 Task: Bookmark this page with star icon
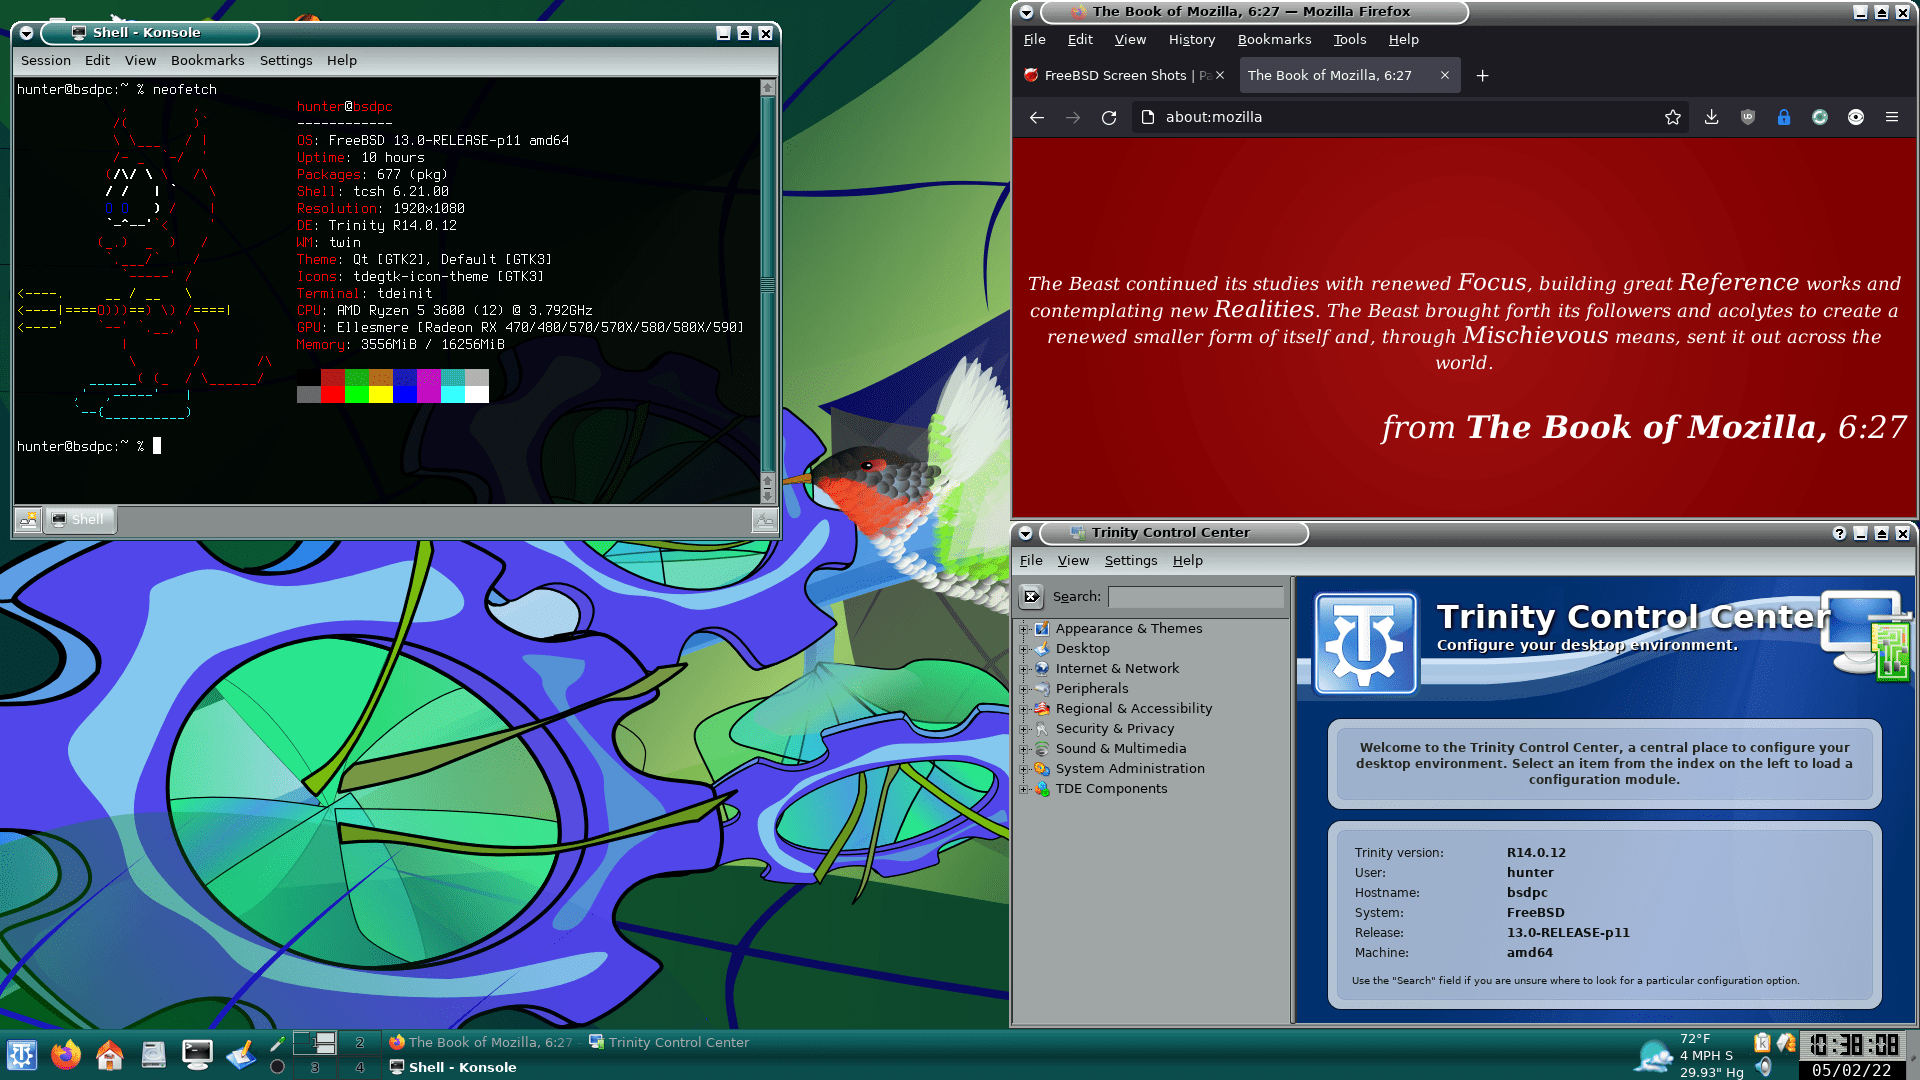(1673, 118)
